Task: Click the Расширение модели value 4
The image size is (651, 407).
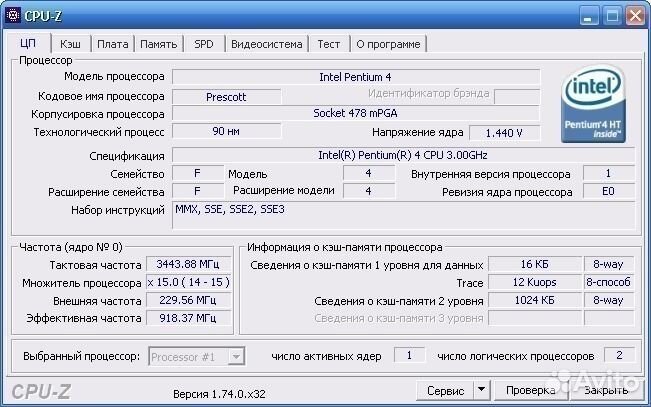Action: click(369, 191)
